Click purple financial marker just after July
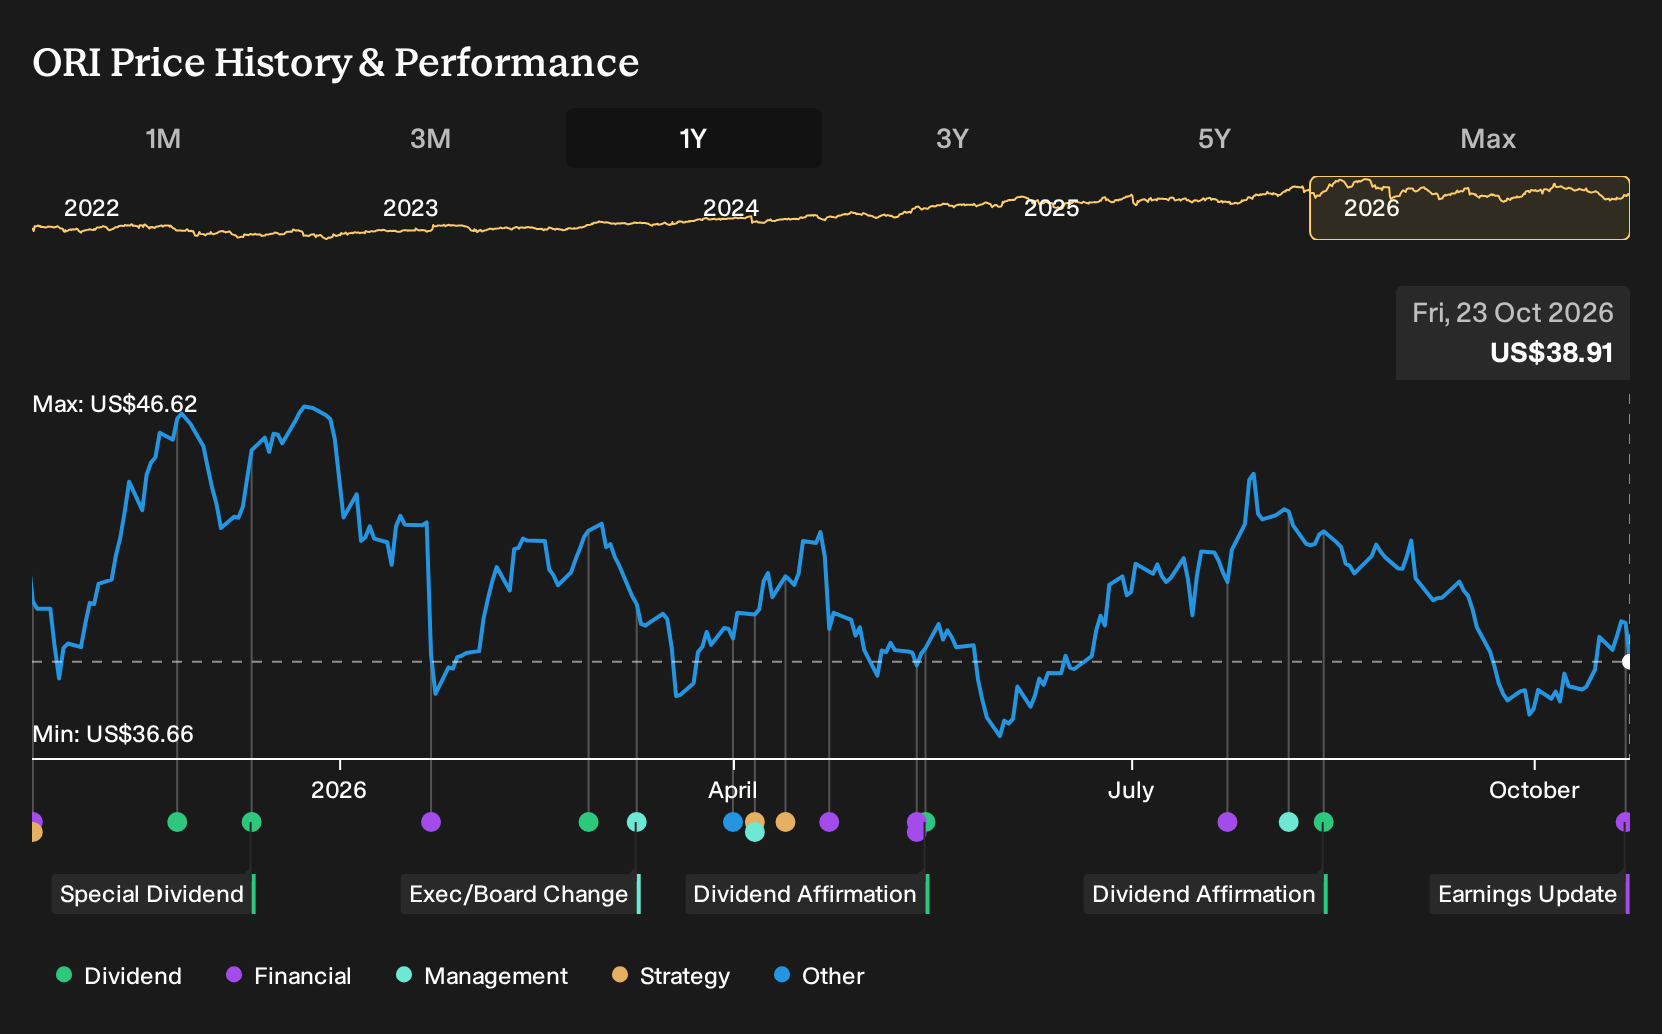The image size is (1662, 1034). point(1228,822)
